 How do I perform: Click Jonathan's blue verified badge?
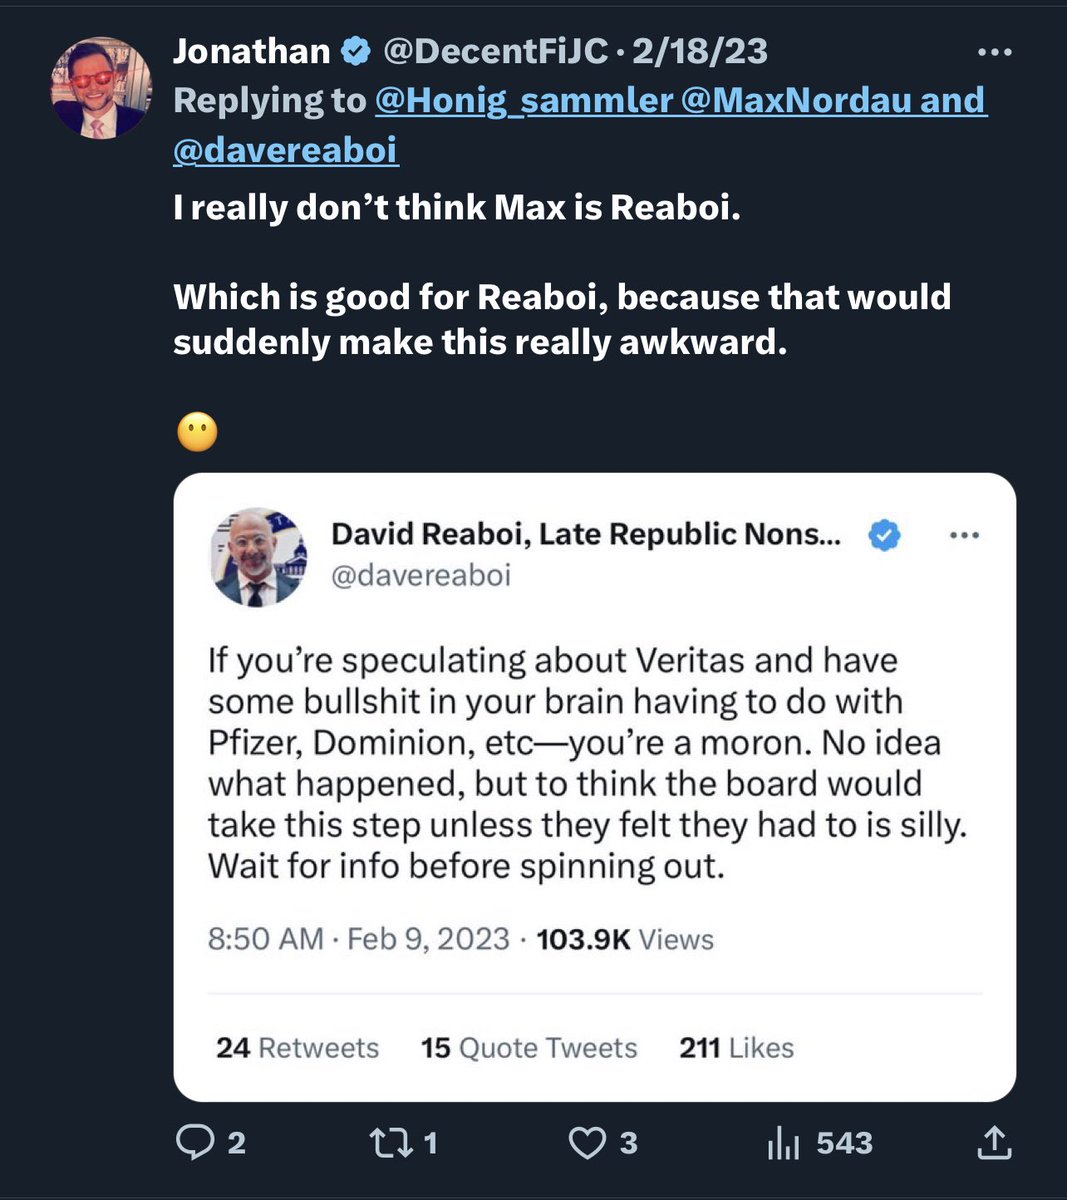[x=356, y=51]
